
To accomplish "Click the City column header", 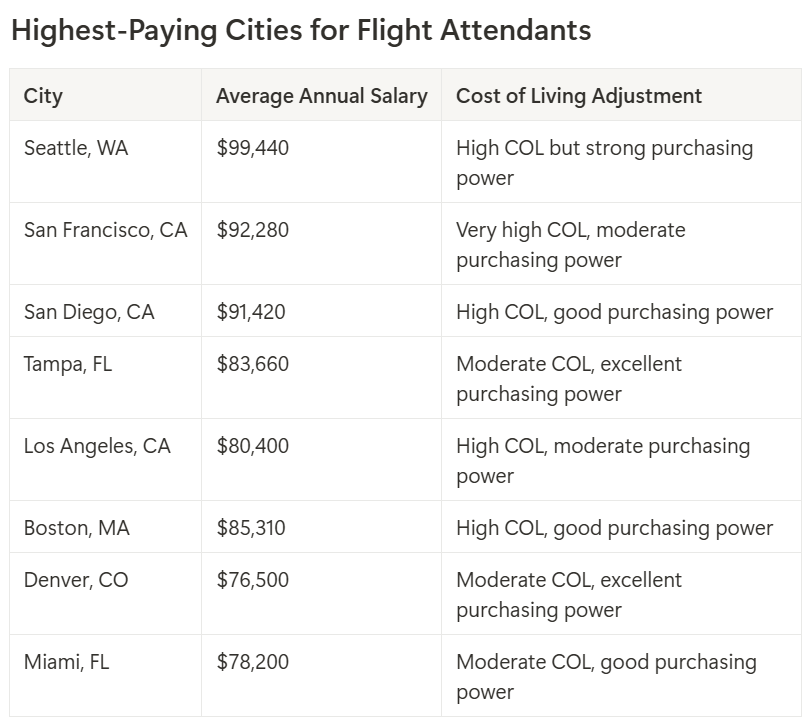I will click(x=43, y=96).
